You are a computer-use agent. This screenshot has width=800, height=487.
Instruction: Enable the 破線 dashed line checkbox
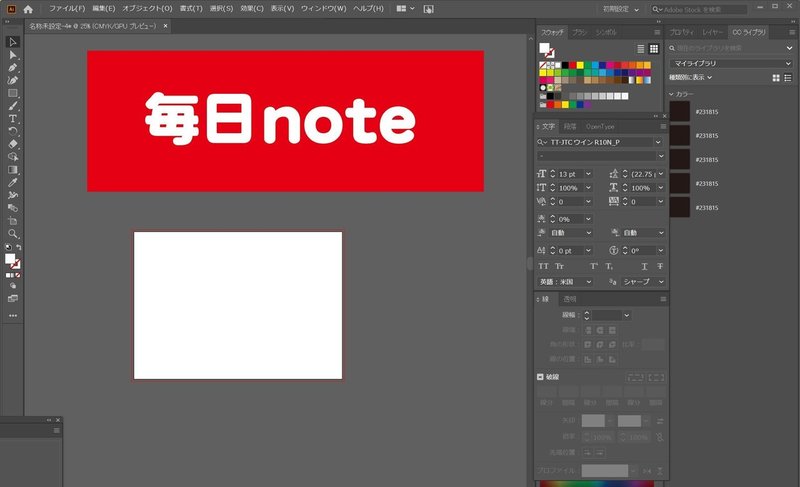pyautogui.click(x=540, y=377)
